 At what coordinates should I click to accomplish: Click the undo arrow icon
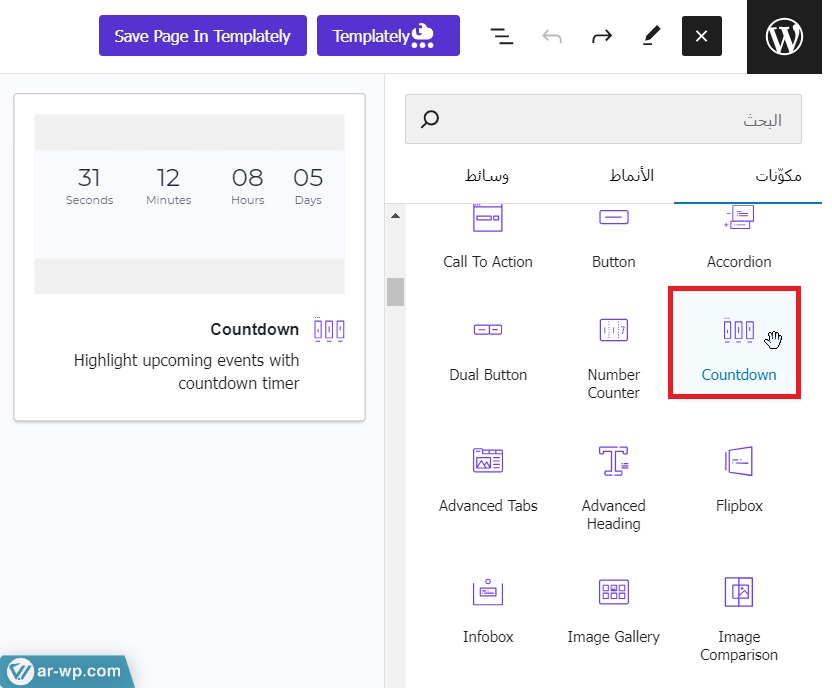pos(552,36)
